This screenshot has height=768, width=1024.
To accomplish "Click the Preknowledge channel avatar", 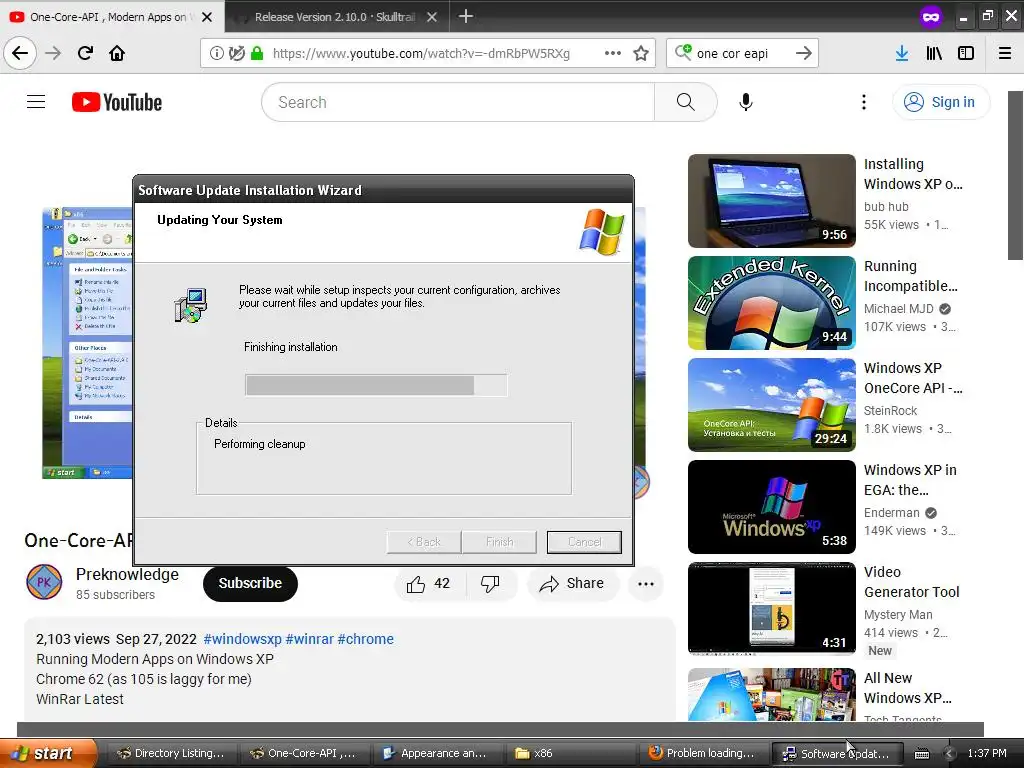I will click(x=44, y=582).
